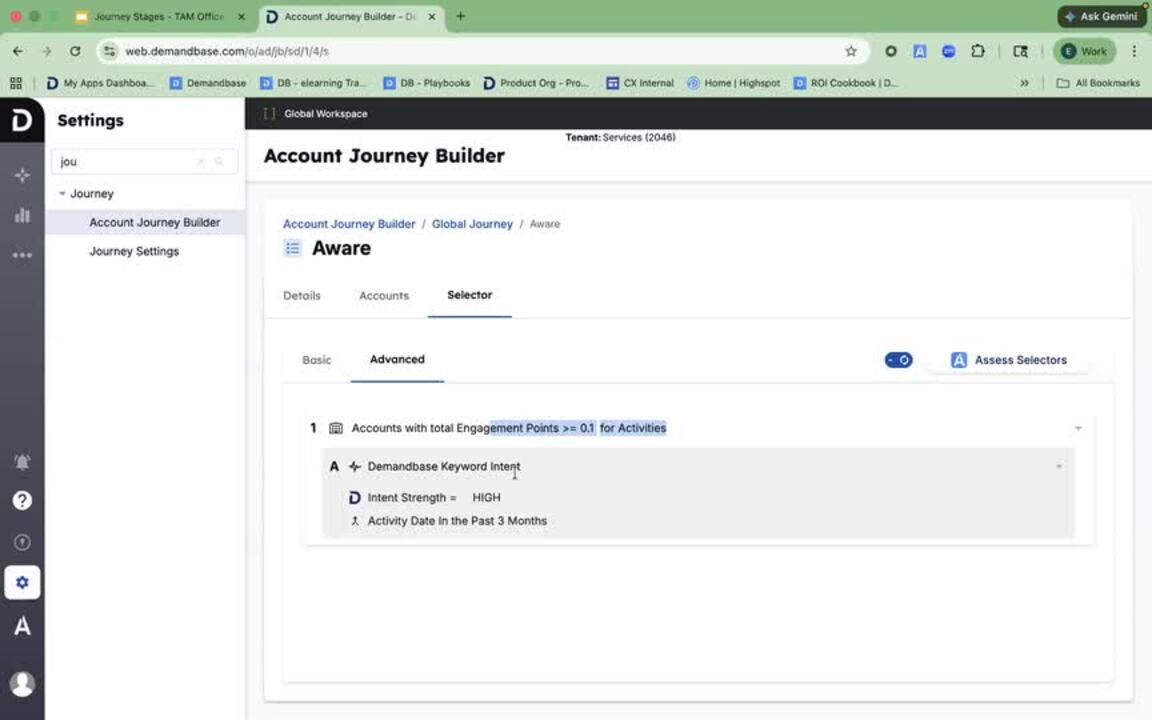Open the notifications bell icon
This screenshot has height=720, width=1152.
coord(22,461)
